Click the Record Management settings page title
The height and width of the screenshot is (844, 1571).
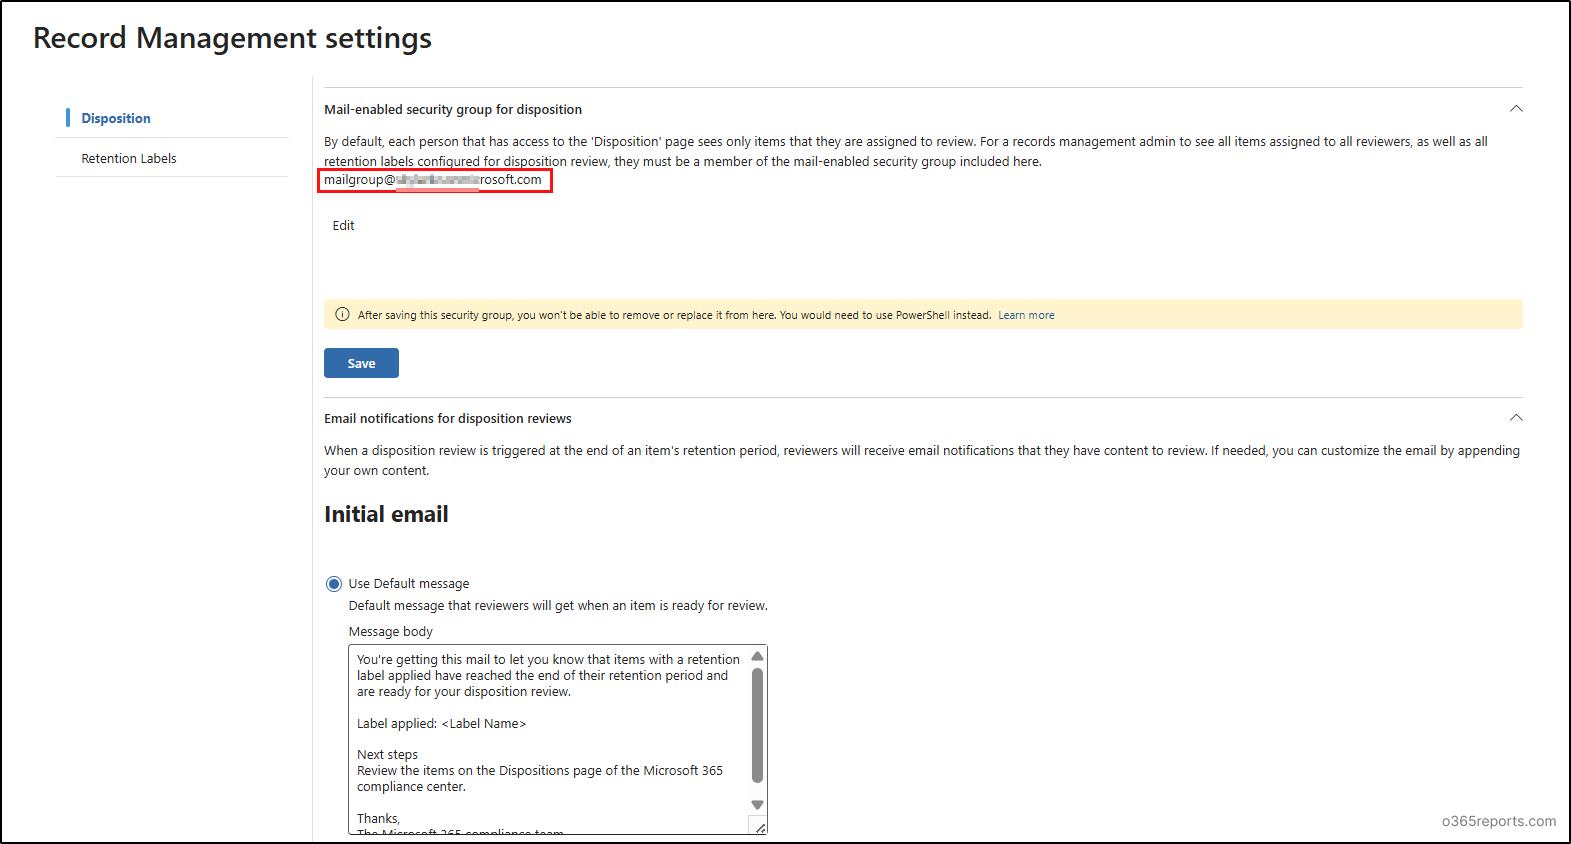pyautogui.click(x=232, y=38)
